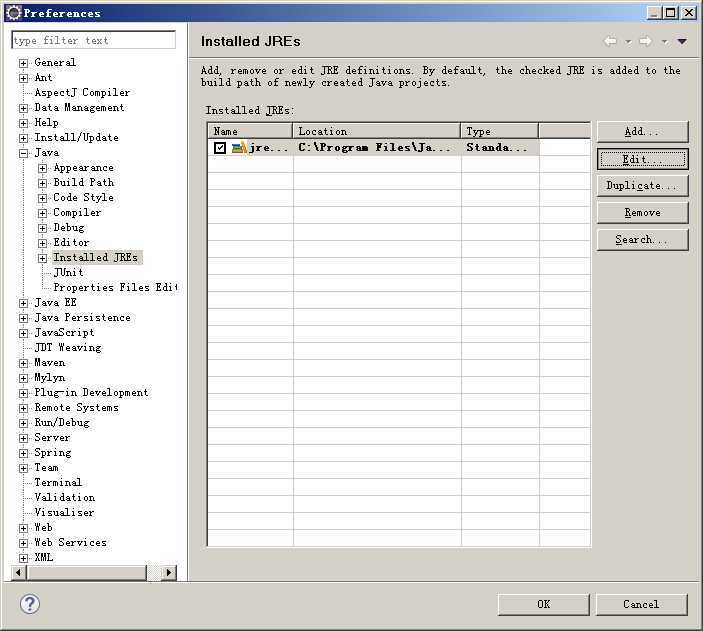Select Run/Debug in the tree
The image size is (703, 631).
click(x=62, y=422)
